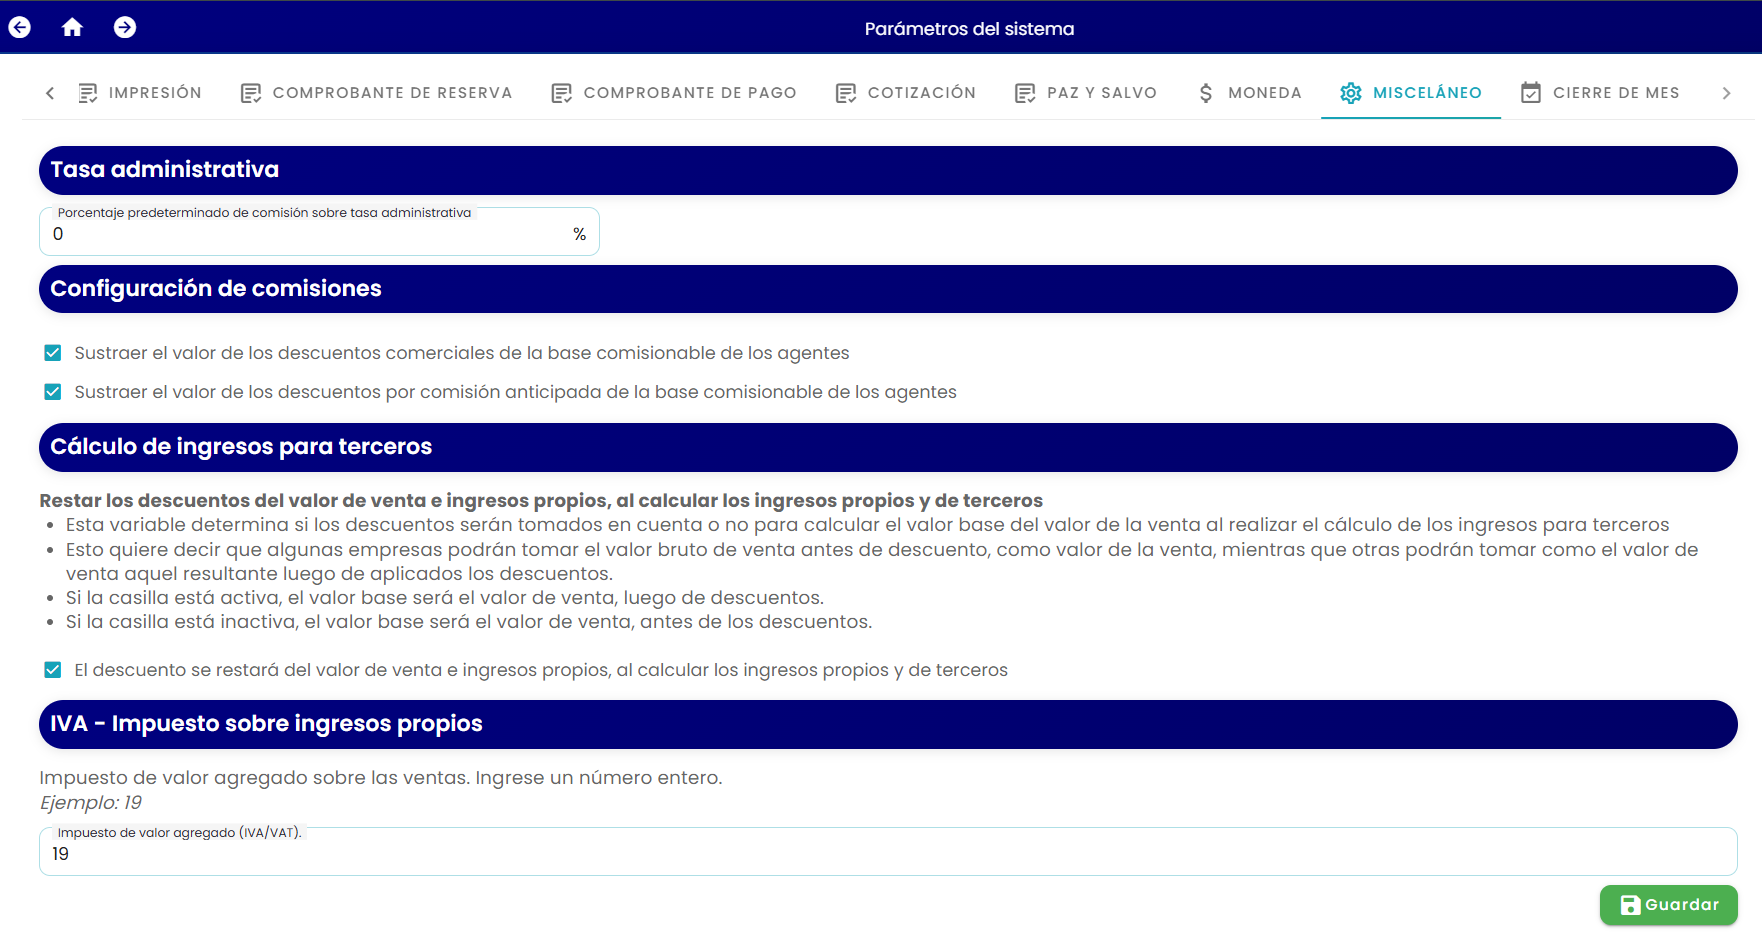Click the forward arrow navigation icon
Screen dimensions: 1762x939
pyautogui.click(x=125, y=27)
